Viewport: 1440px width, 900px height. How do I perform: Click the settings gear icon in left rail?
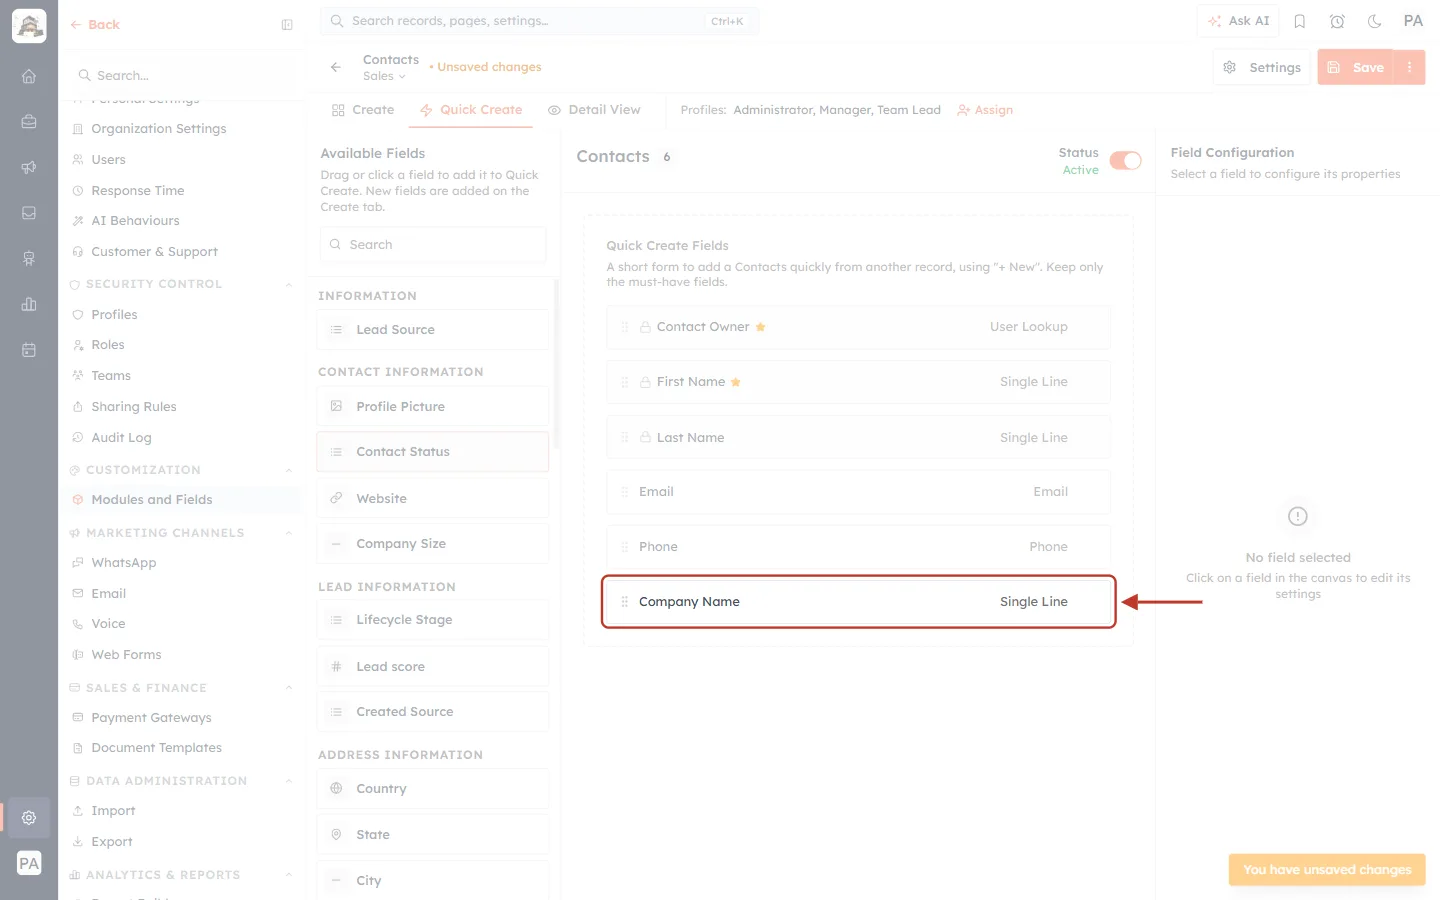pyautogui.click(x=29, y=817)
